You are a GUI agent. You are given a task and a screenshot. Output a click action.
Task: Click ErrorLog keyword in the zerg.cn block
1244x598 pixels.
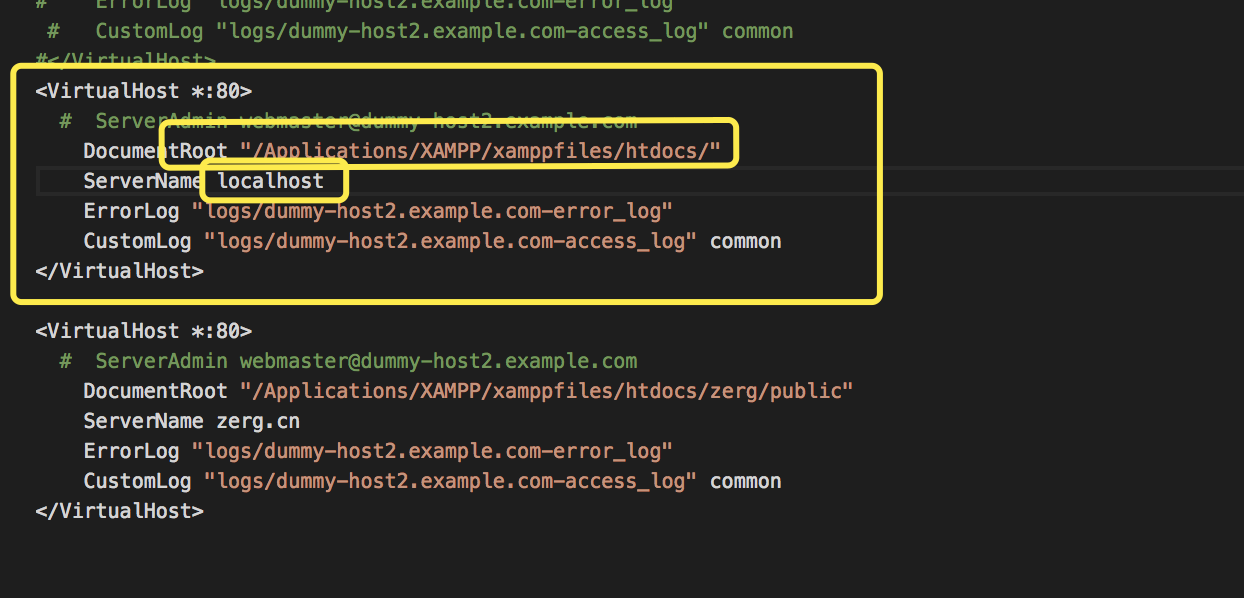(x=131, y=451)
